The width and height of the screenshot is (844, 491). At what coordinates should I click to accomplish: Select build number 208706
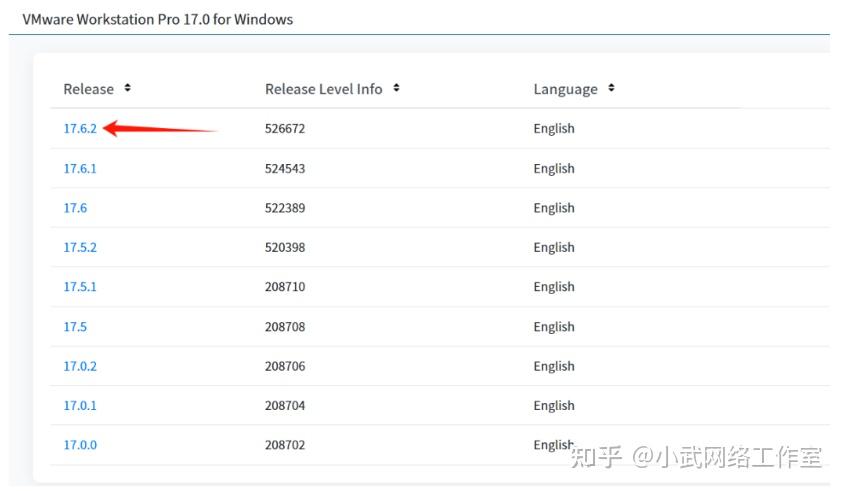(x=285, y=366)
